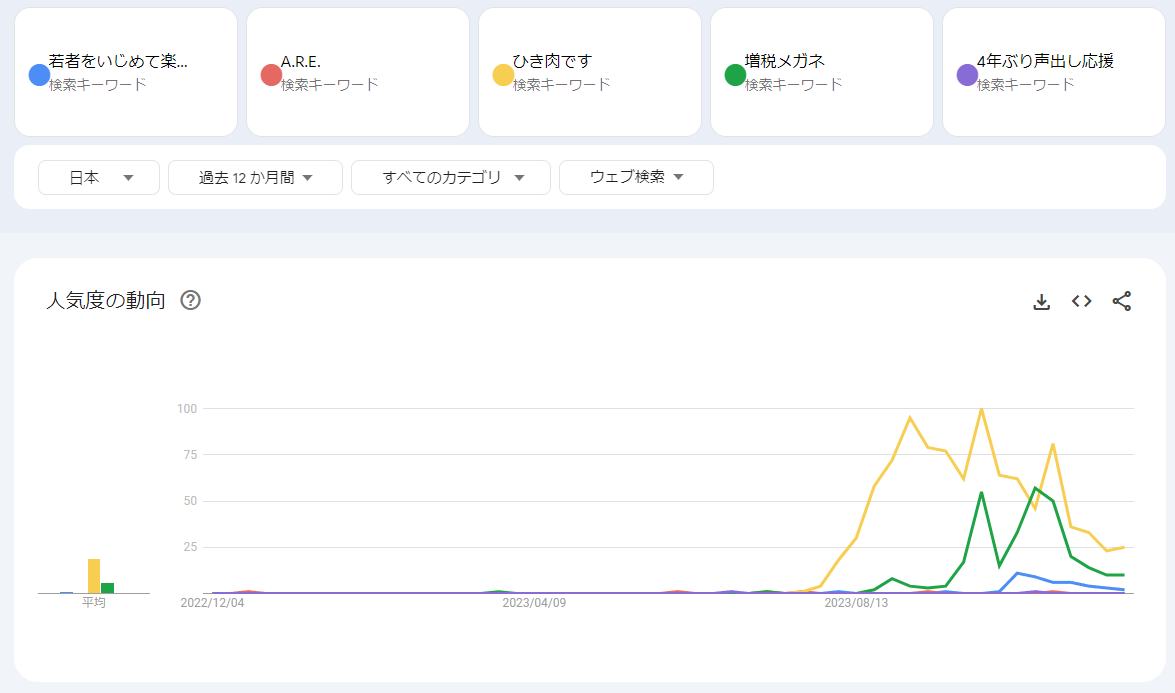Click the 4年ぶり声出し応援 keyword label
Screen dimensions: 1175x693
tap(1045, 62)
